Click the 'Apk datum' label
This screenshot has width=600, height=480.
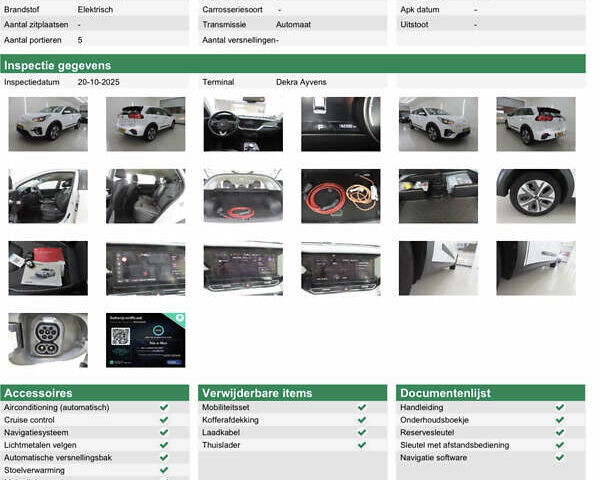420,10
